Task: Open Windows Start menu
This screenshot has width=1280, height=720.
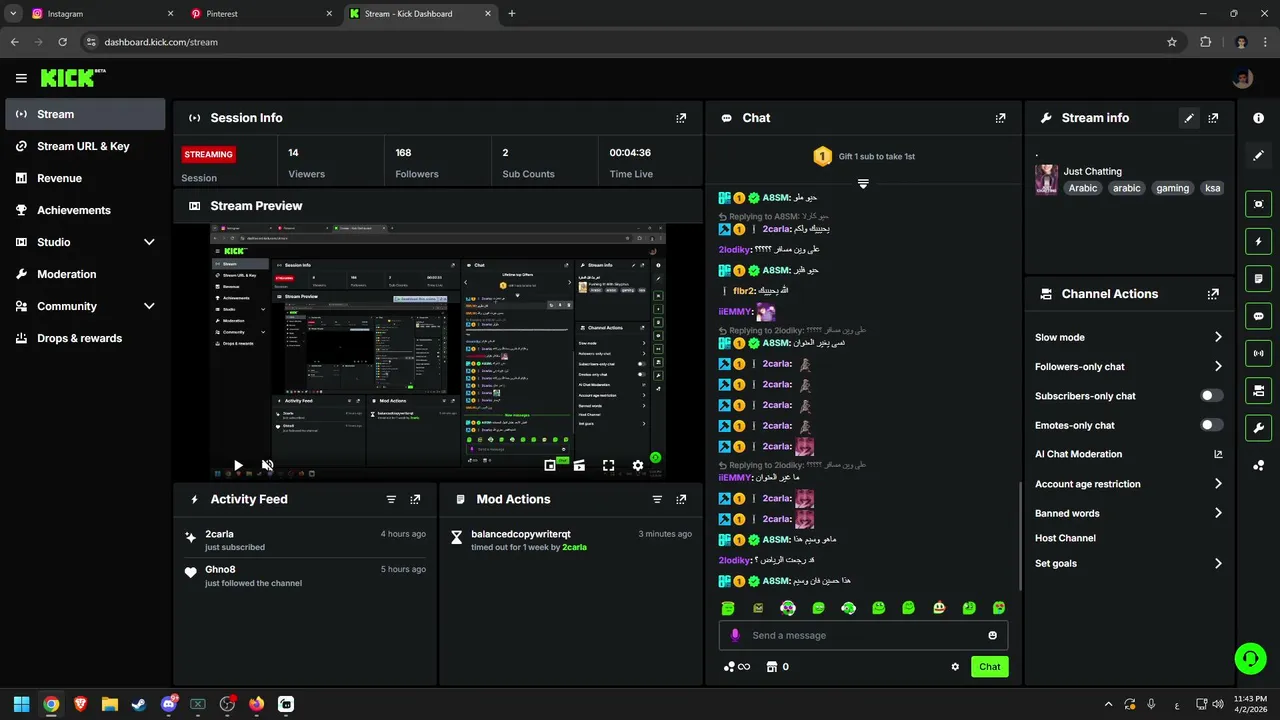Action: [21, 704]
